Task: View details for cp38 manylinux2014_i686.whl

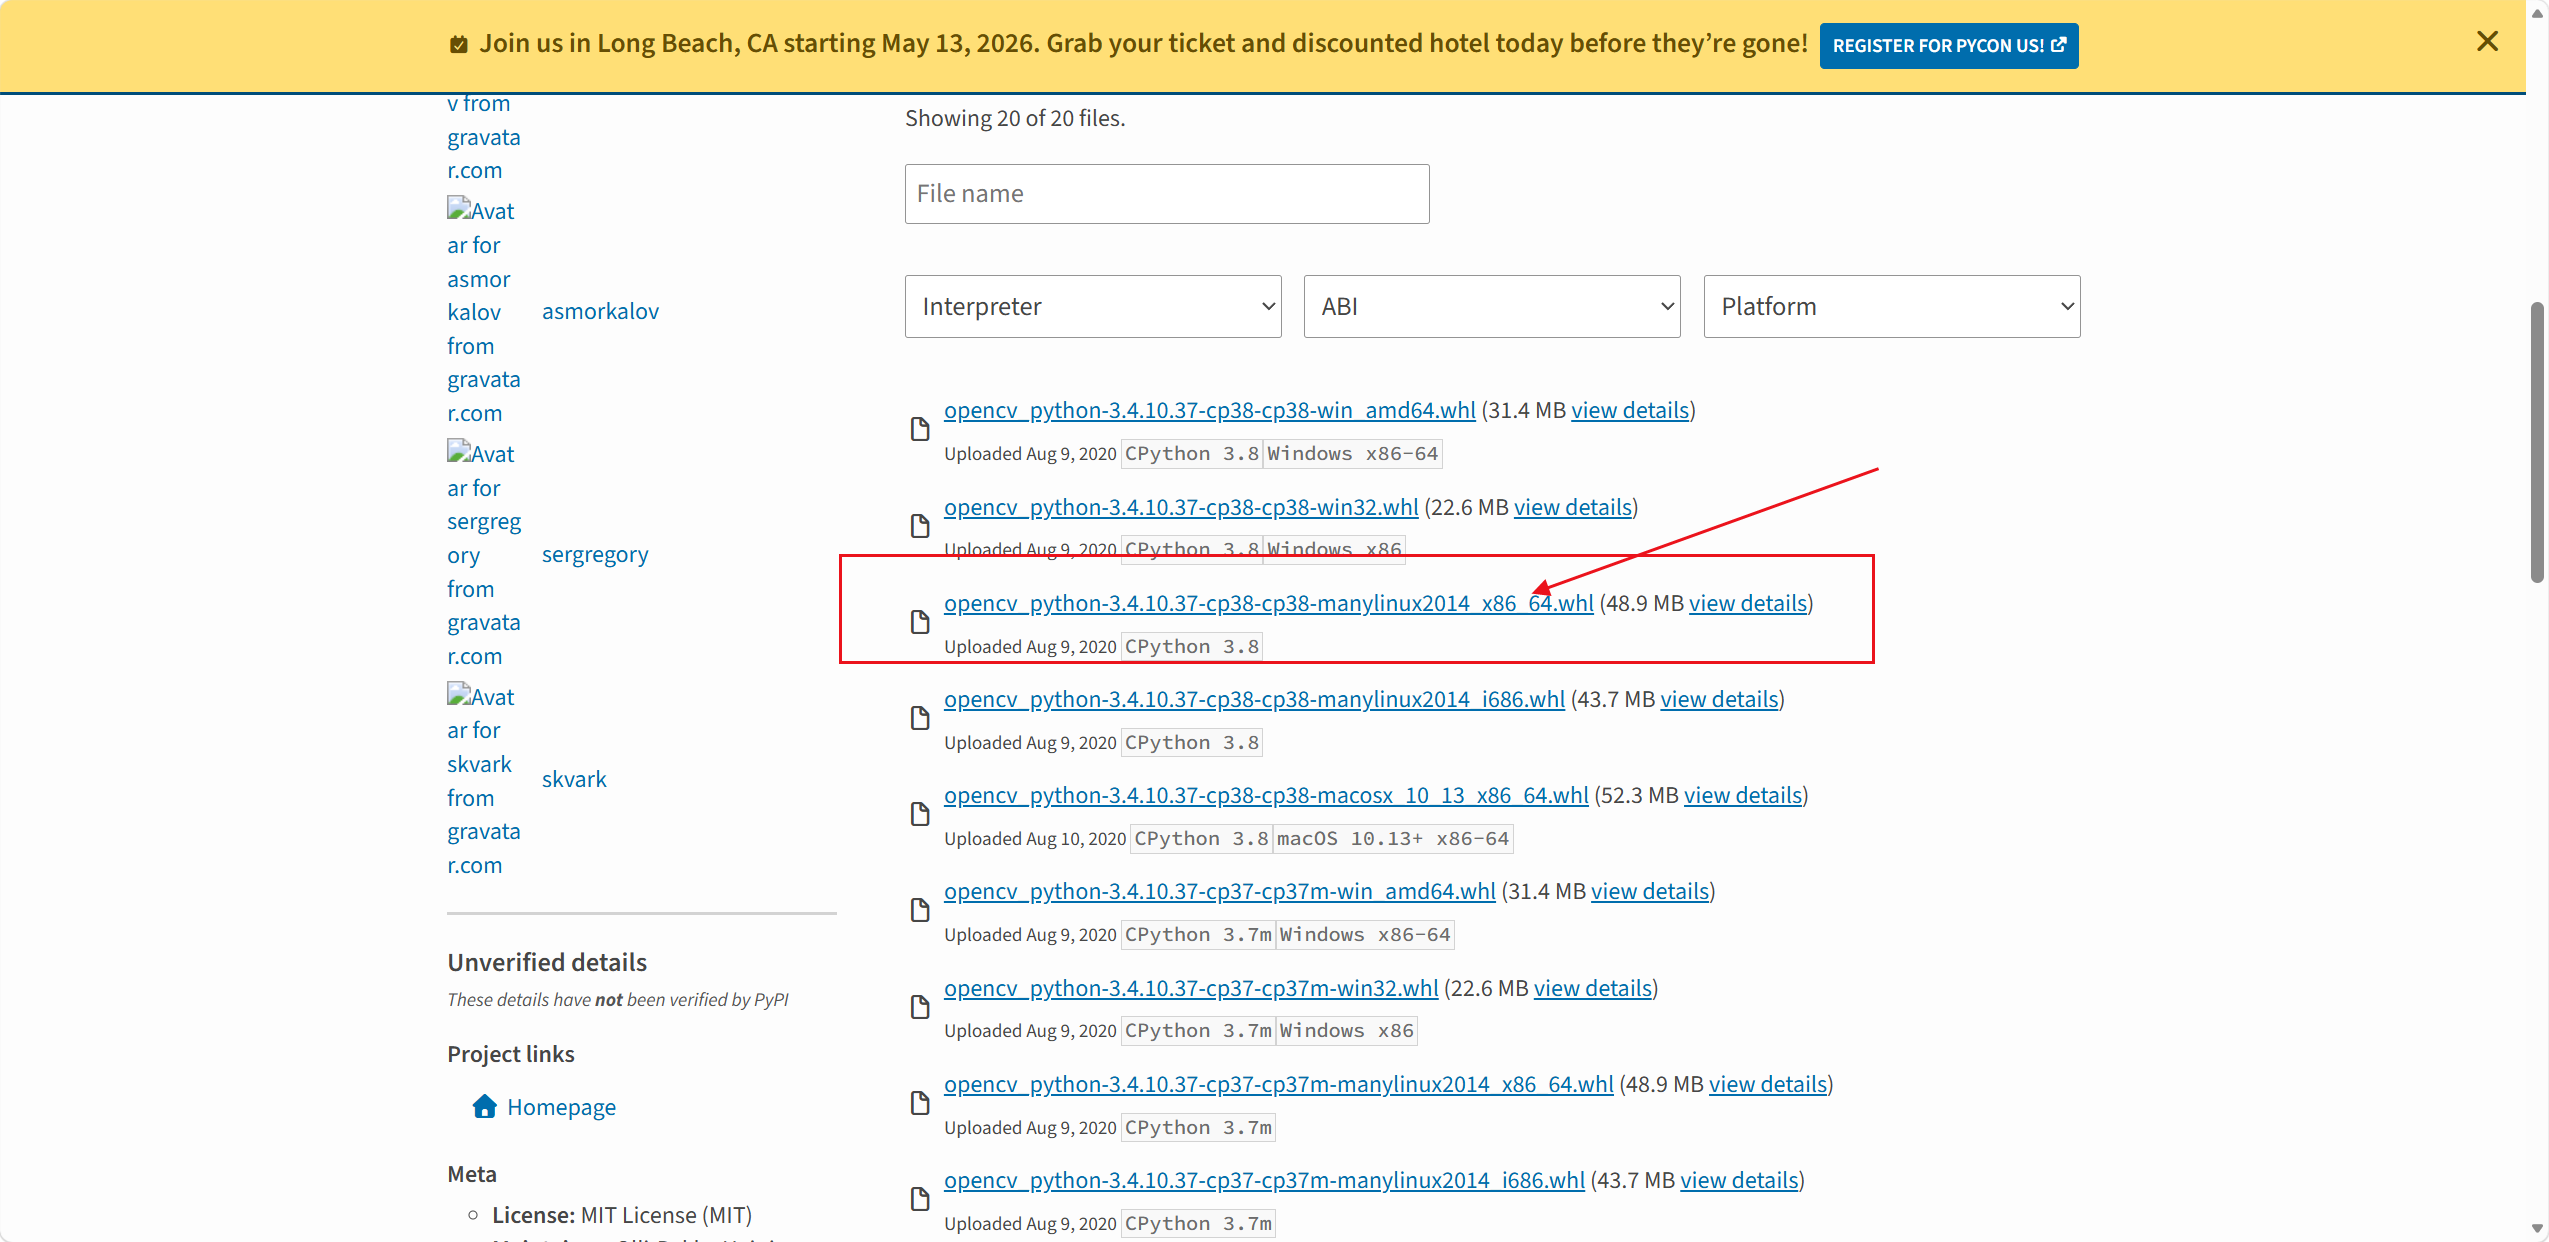Action: (1720, 699)
